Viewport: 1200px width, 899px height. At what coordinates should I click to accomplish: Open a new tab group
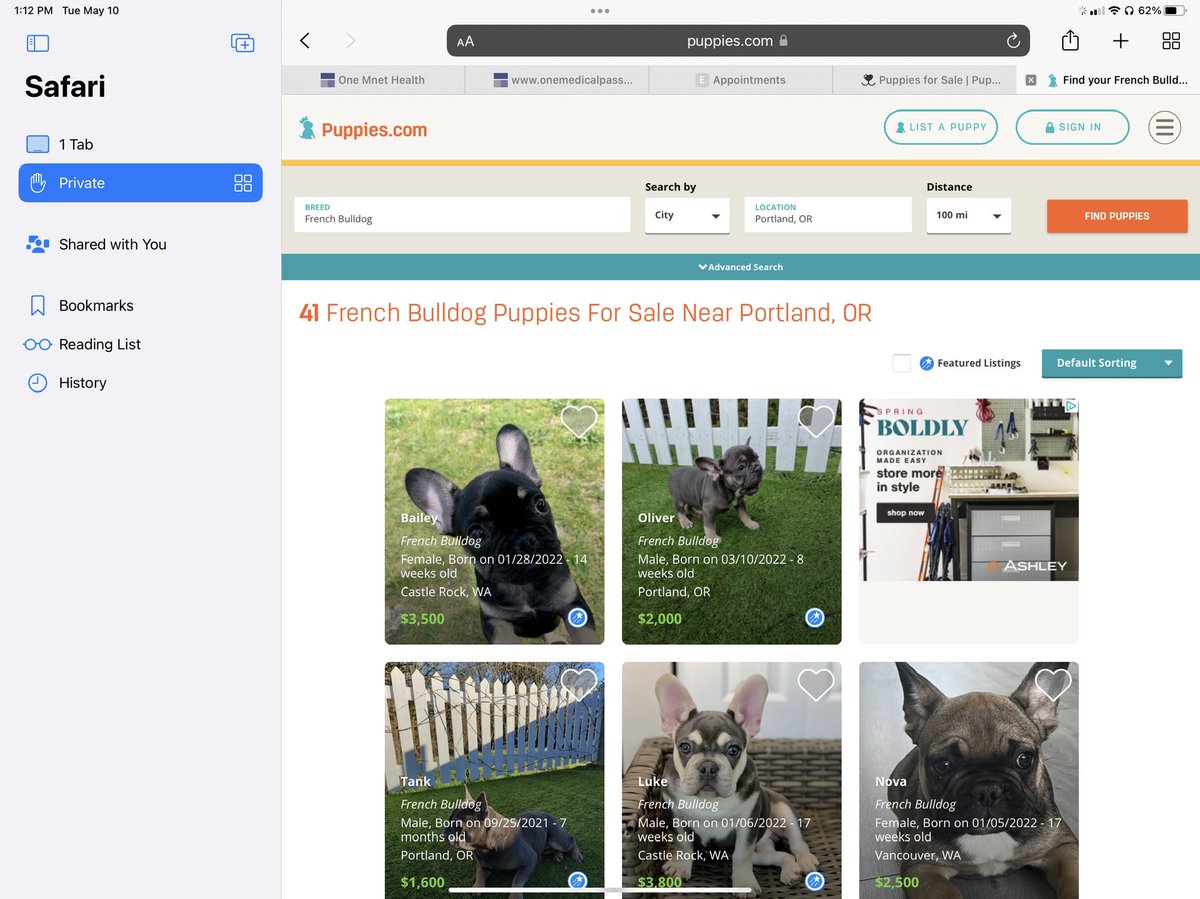click(242, 43)
